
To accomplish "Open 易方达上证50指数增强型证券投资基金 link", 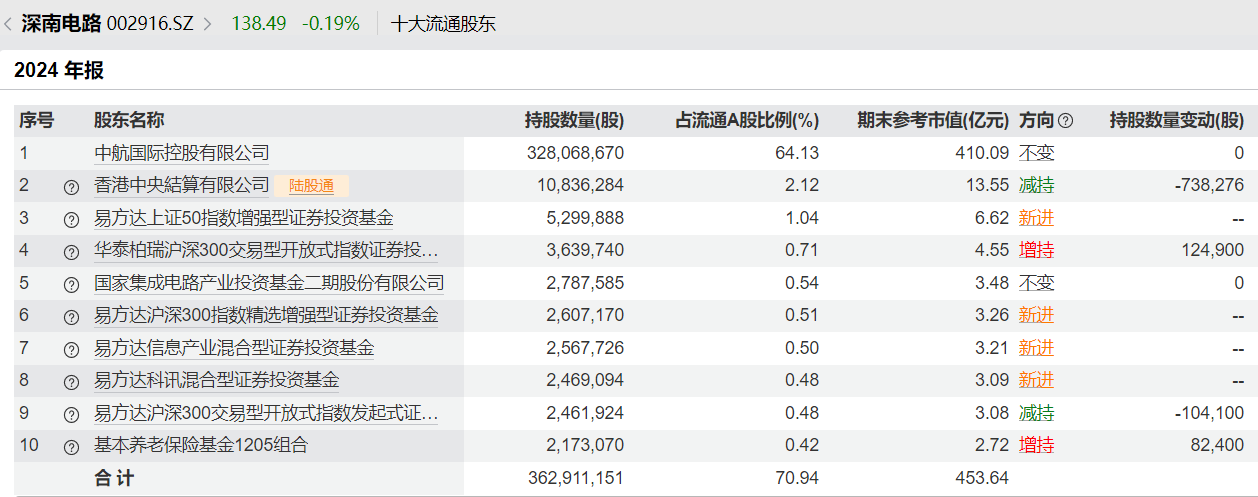I will (x=244, y=218).
